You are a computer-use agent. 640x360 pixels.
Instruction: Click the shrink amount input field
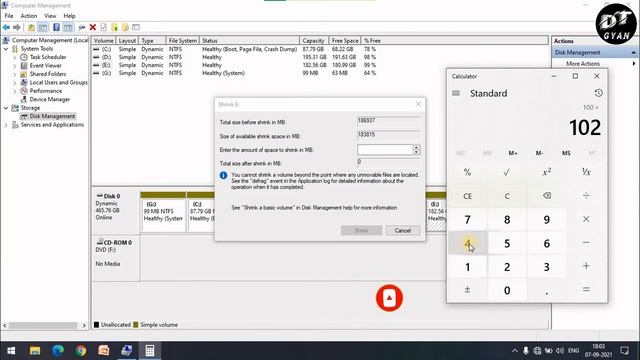pyautogui.click(x=384, y=150)
